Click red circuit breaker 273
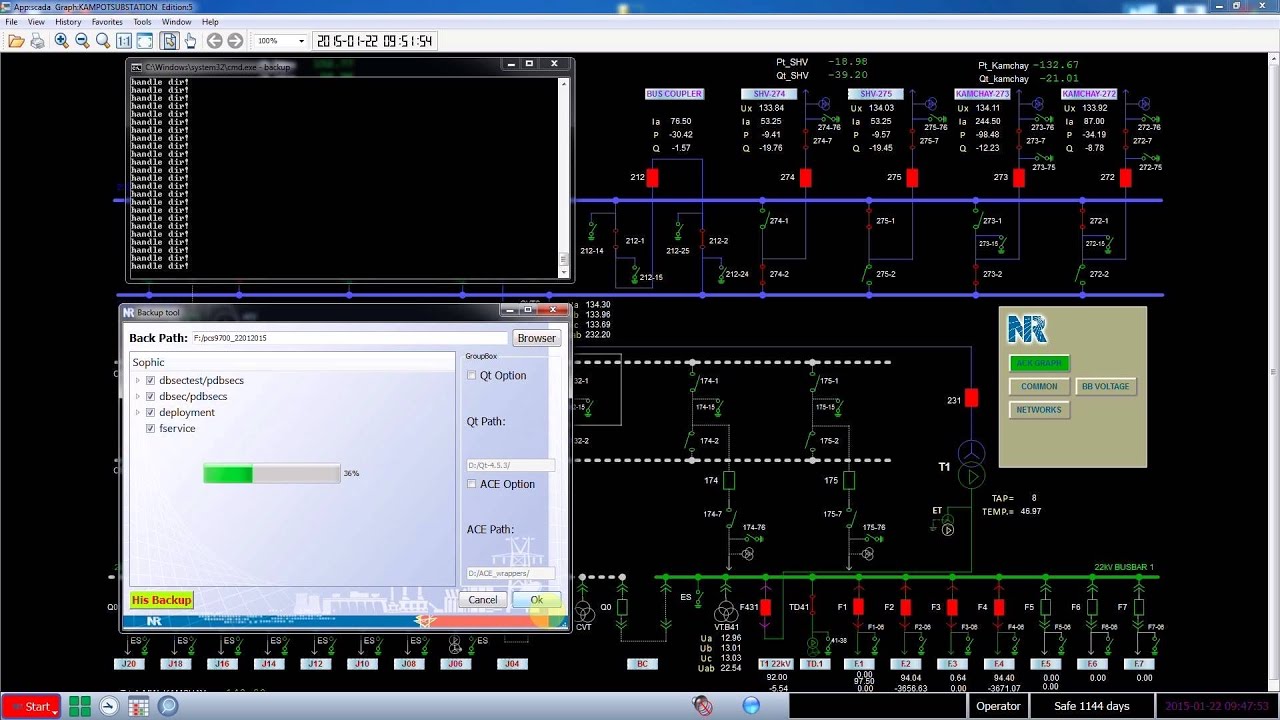Screen dimensions: 1280x720 (1018, 178)
